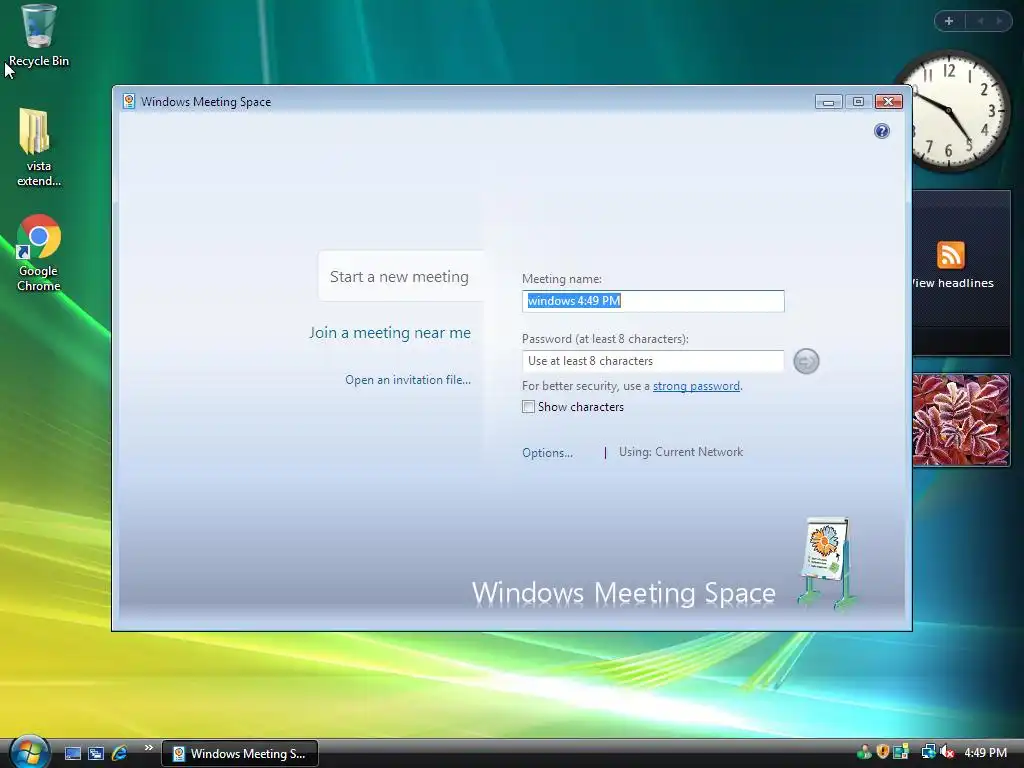This screenshot has height=768, width=1024.
Task: Open the Options link
Action: 547,453
